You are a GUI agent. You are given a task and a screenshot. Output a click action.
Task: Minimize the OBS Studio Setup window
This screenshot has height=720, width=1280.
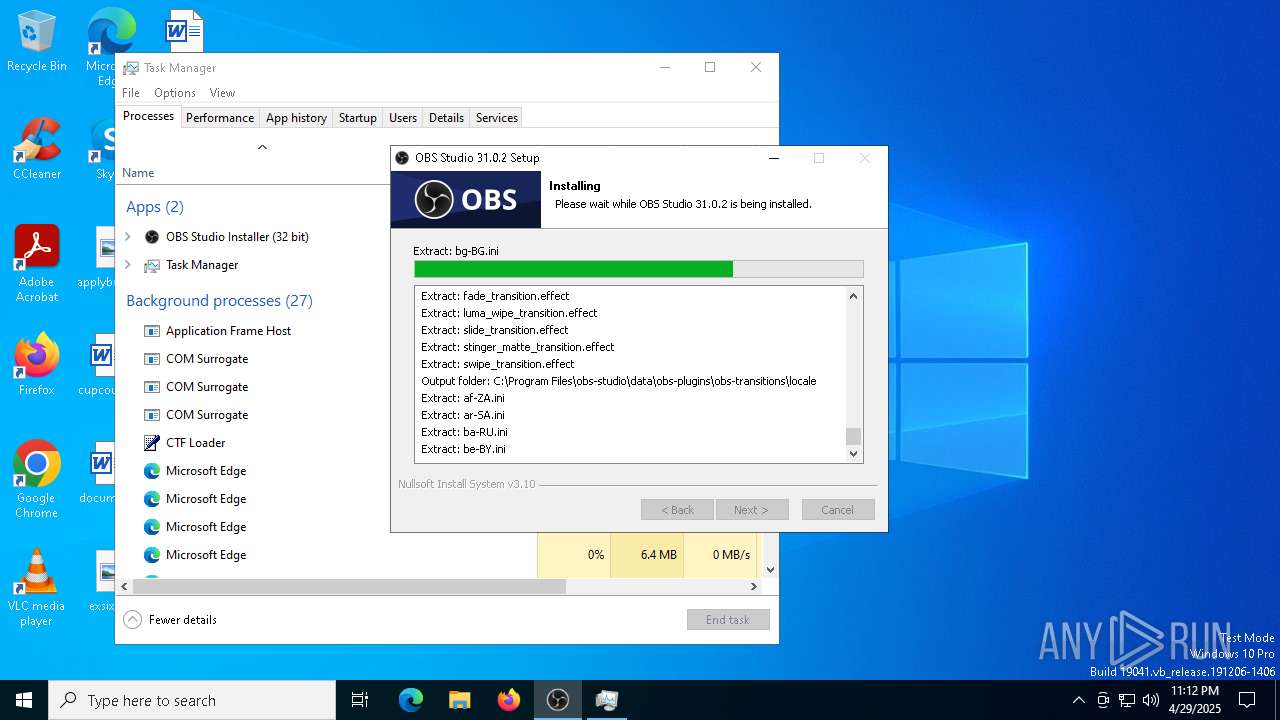point(774,158)
